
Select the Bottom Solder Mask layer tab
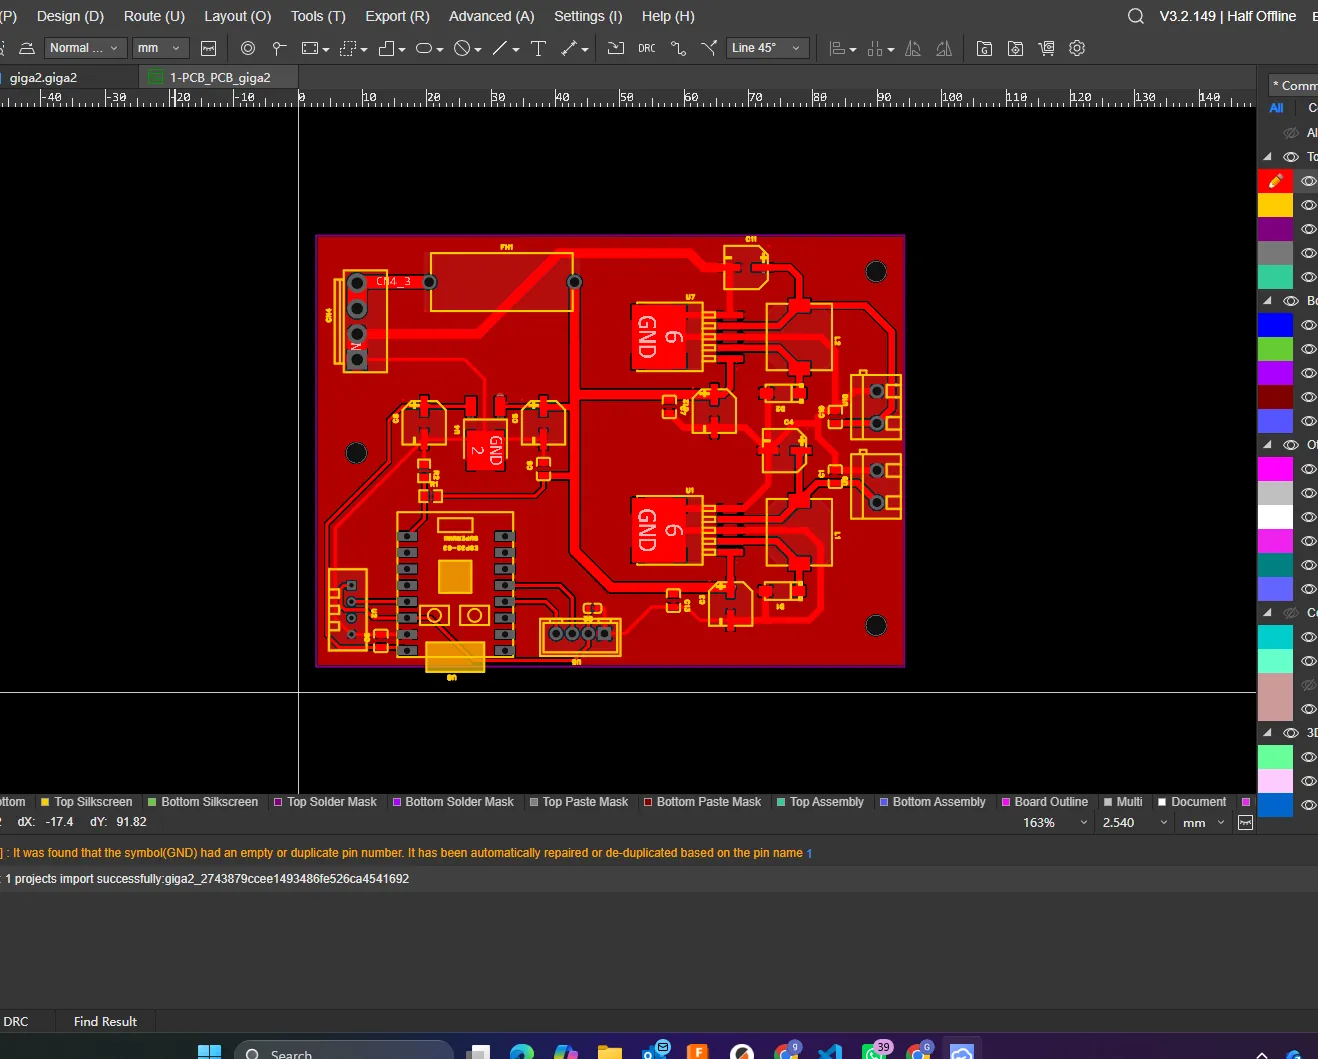pos(453,802)
